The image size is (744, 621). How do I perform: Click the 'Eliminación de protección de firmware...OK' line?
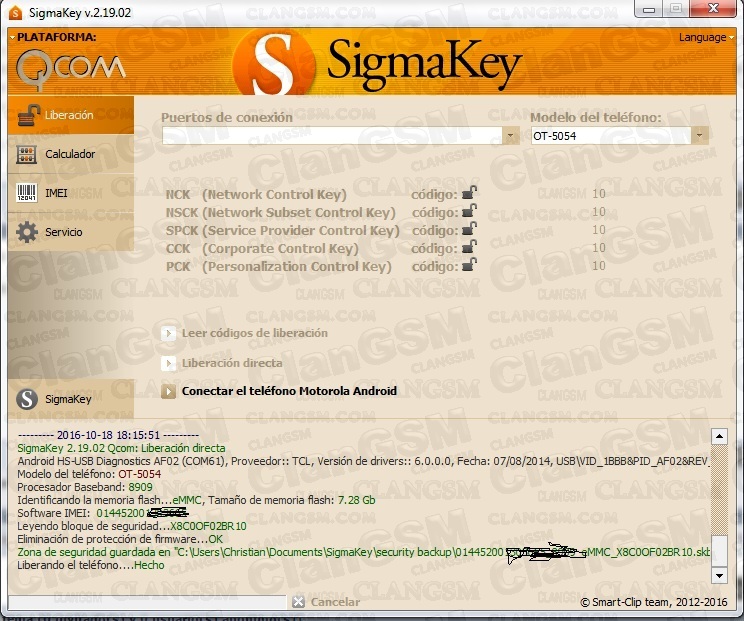tap(120, 539)
